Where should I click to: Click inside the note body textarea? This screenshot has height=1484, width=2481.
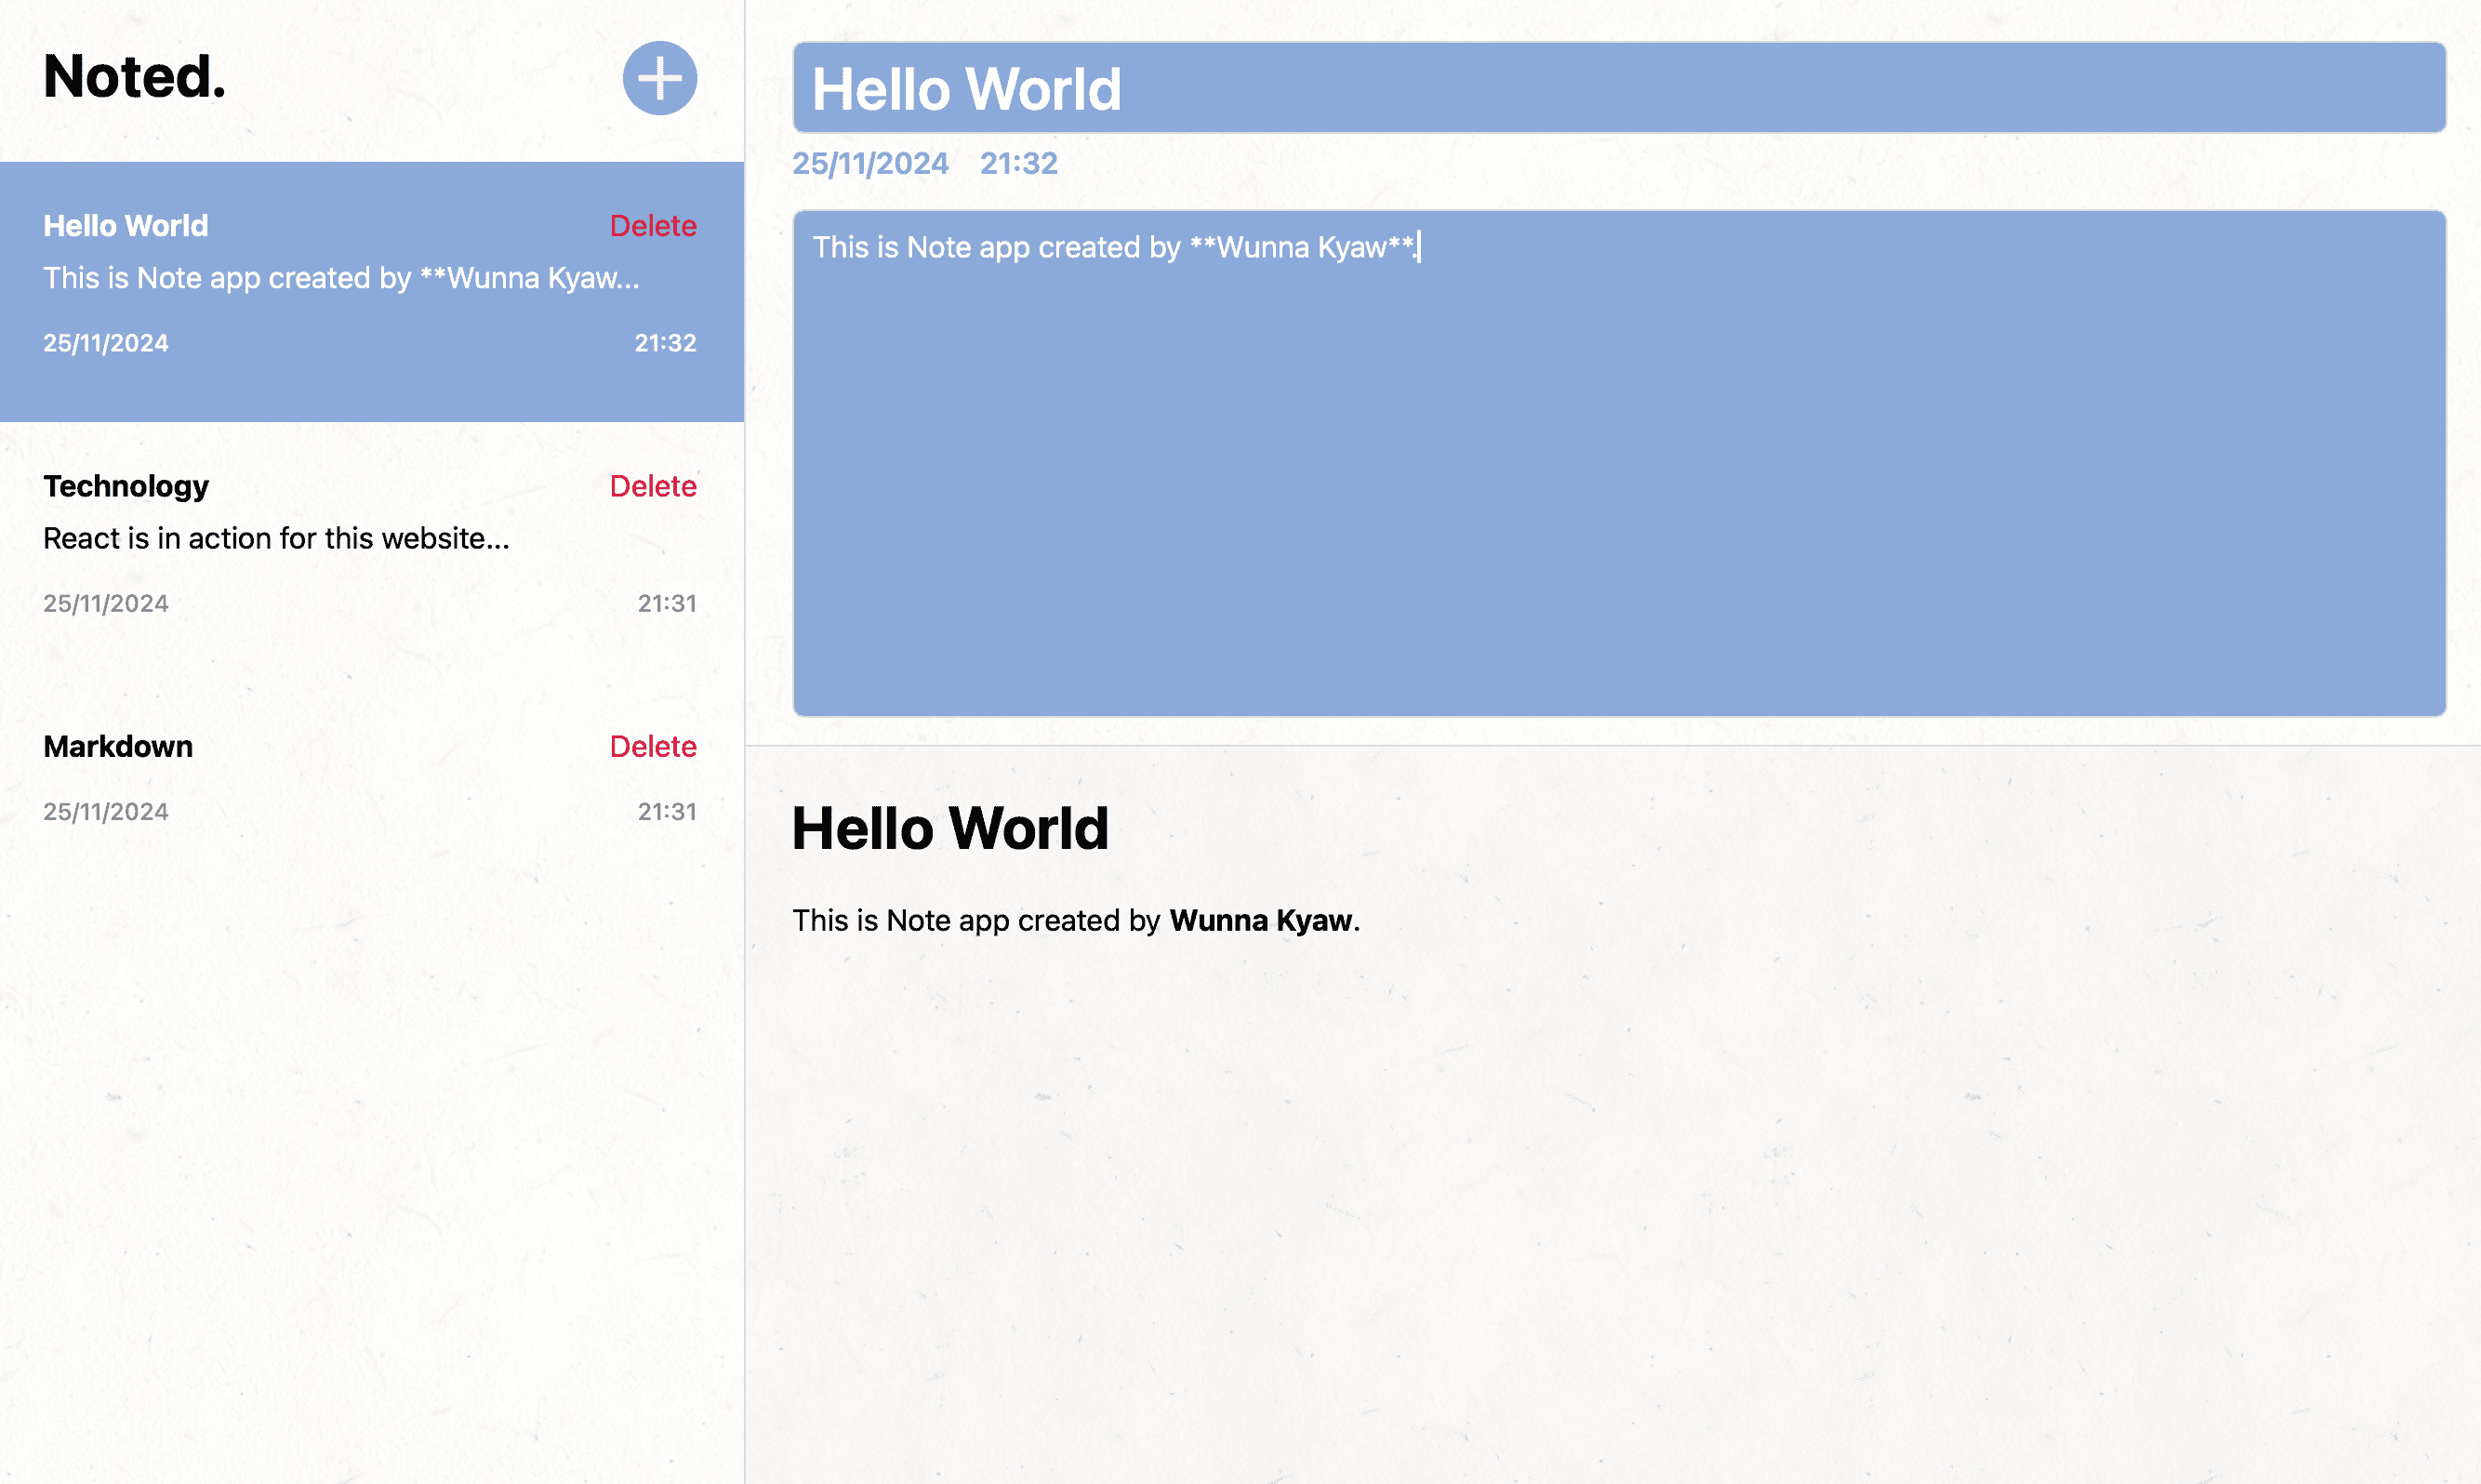pyautogui.click(x=1618, y=470)
